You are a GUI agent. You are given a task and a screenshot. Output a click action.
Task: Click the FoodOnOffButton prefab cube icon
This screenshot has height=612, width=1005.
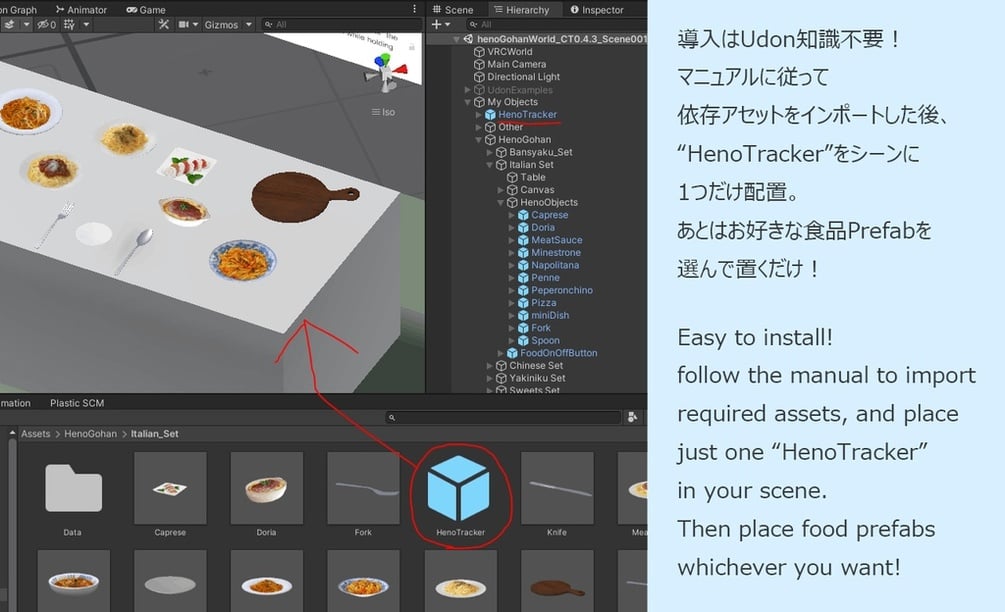[x=512, y=353]
